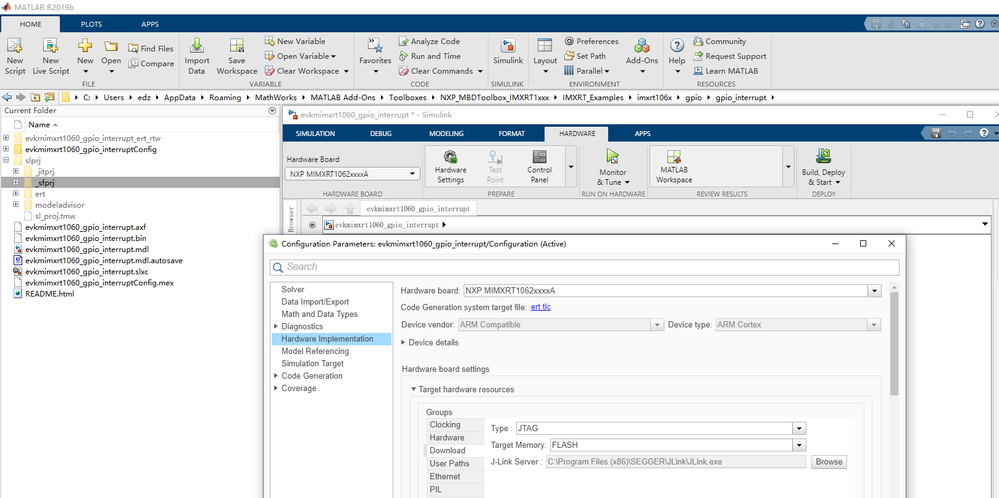Click New Variable
Screen dimensions: 999x498
click(295, 41)
